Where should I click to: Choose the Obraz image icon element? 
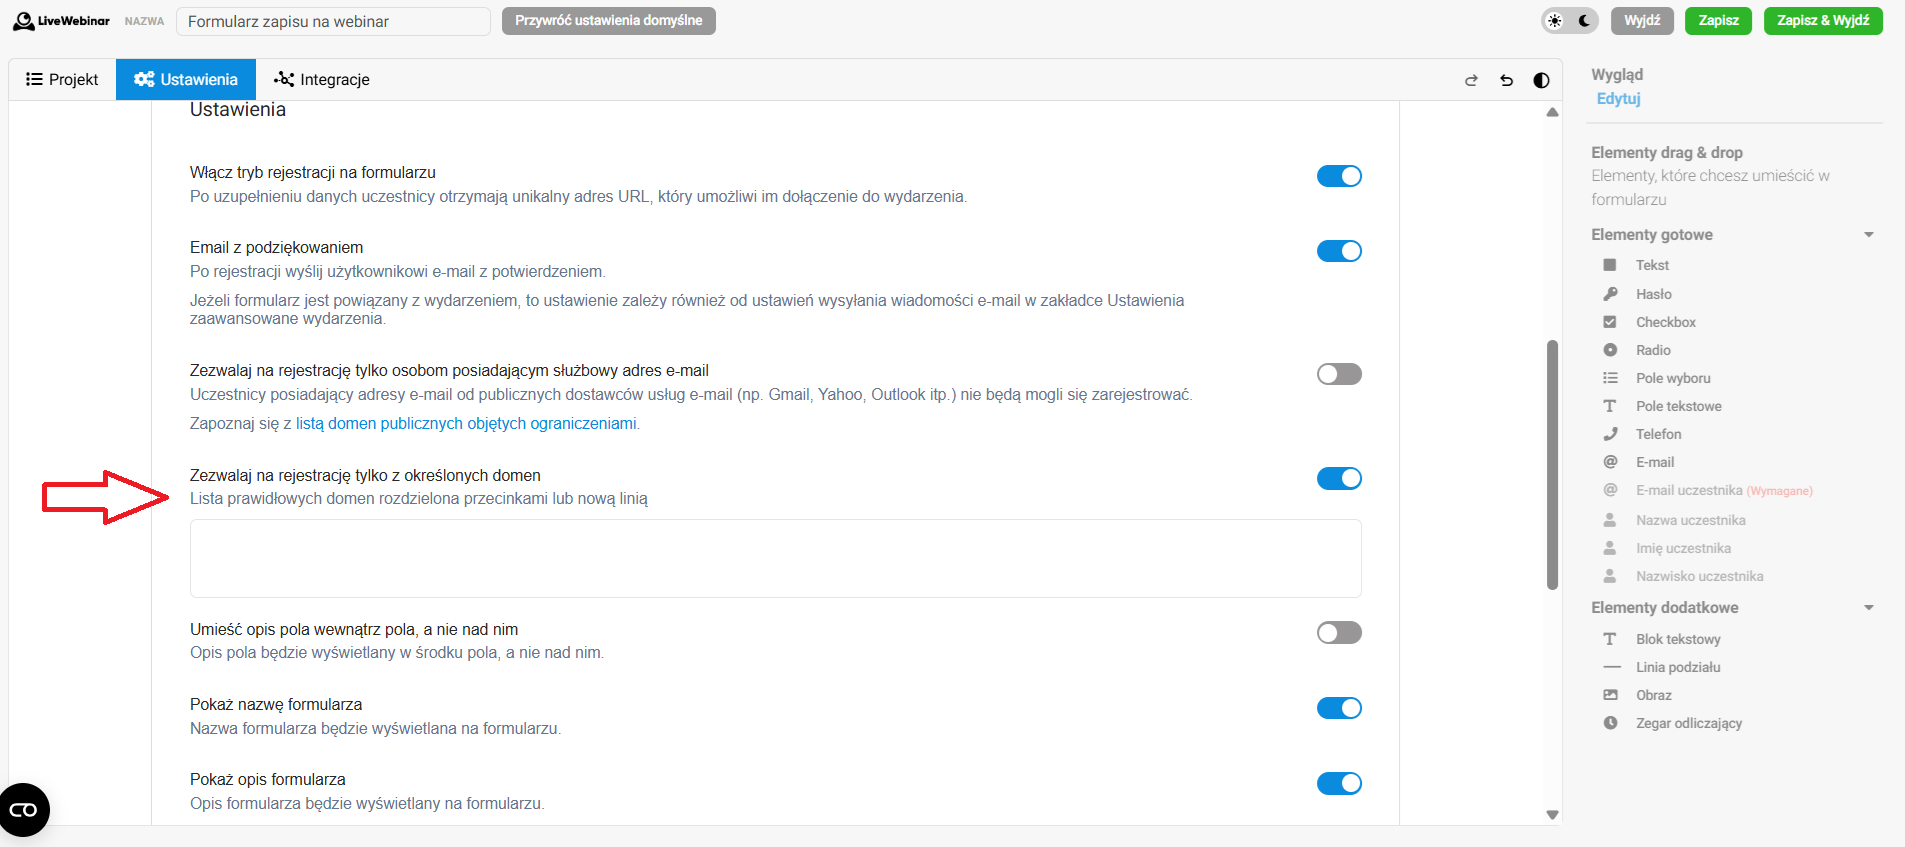tap(1610, 695)
